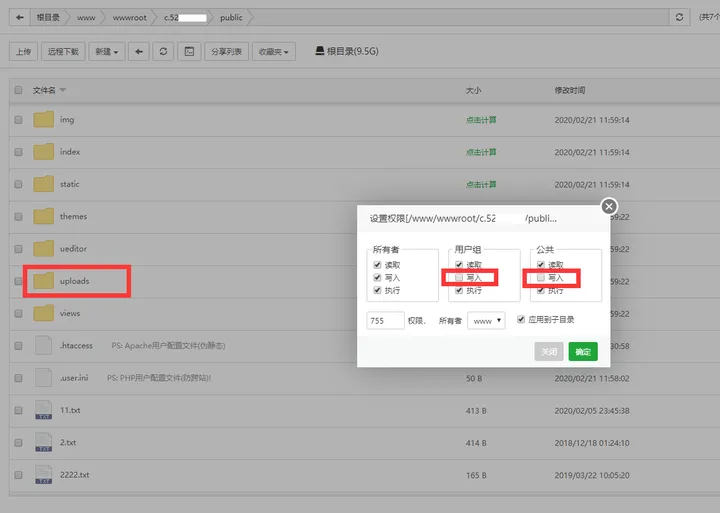This screenshot has width=720, height=513.
Task: Enable 写入 under the 用户组 group
Action: click(459, 277)
